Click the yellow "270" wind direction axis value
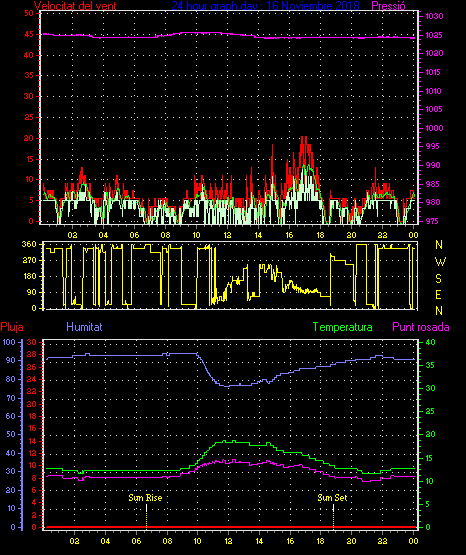The image size is (466, 555). click(29, 261)
